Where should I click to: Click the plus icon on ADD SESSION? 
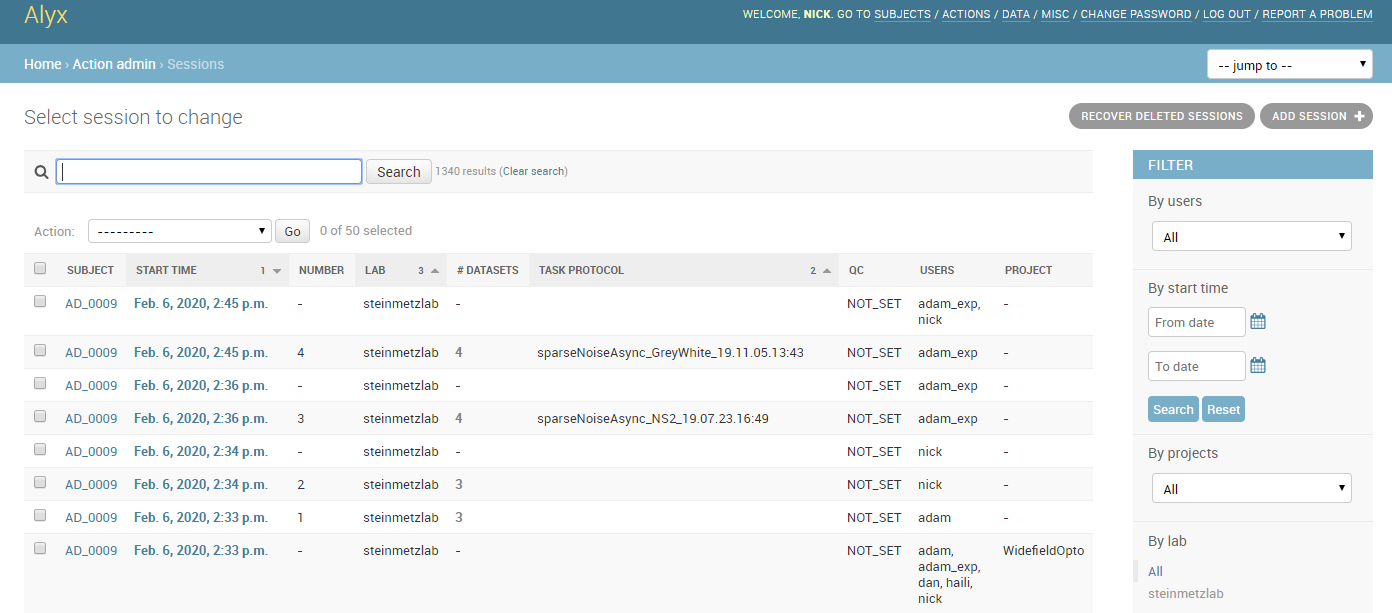point(1357,116)
